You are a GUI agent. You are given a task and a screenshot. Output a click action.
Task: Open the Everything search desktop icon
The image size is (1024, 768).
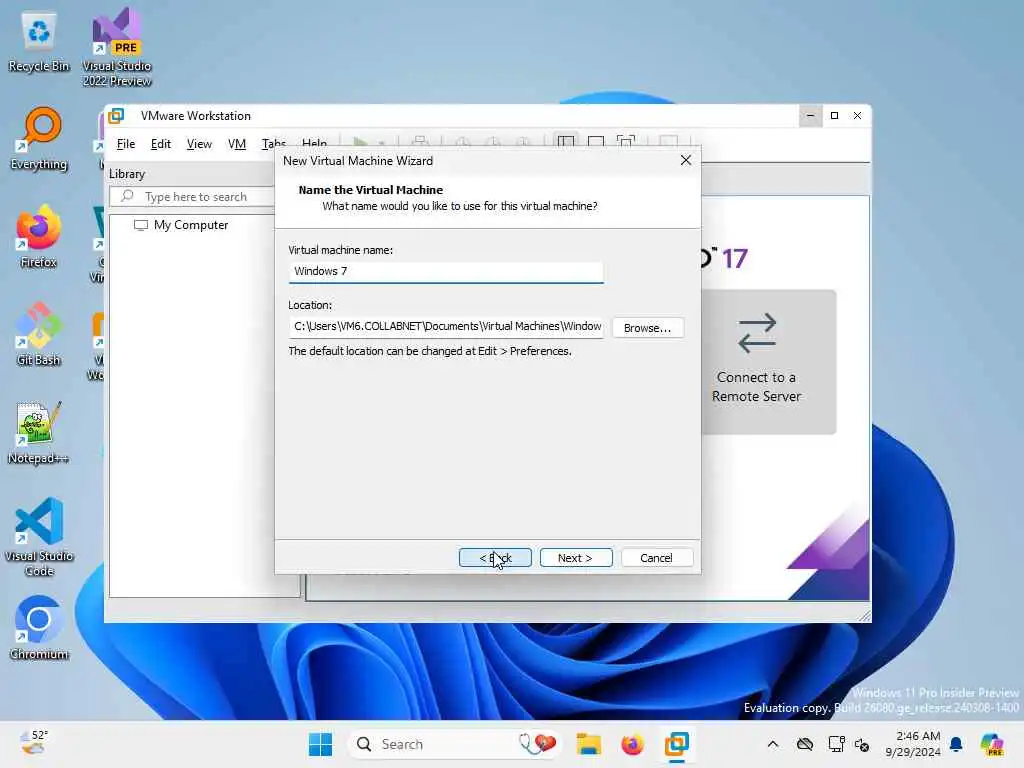[x=39, y=138]
